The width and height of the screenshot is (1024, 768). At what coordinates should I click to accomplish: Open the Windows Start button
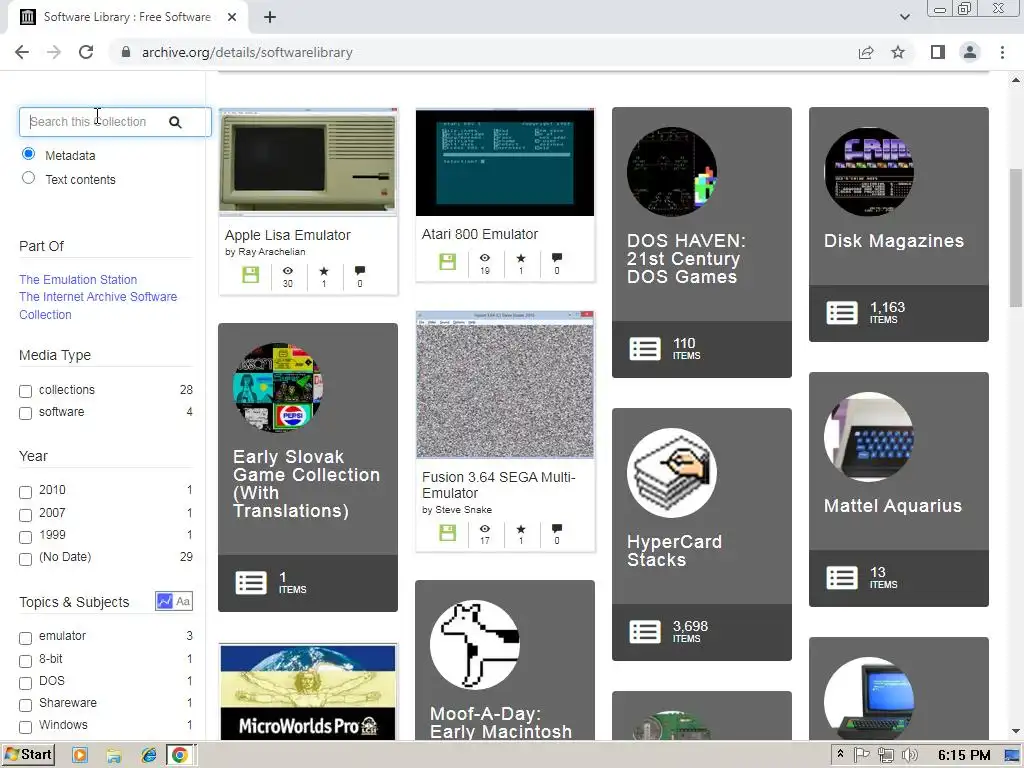pos(28,755)
